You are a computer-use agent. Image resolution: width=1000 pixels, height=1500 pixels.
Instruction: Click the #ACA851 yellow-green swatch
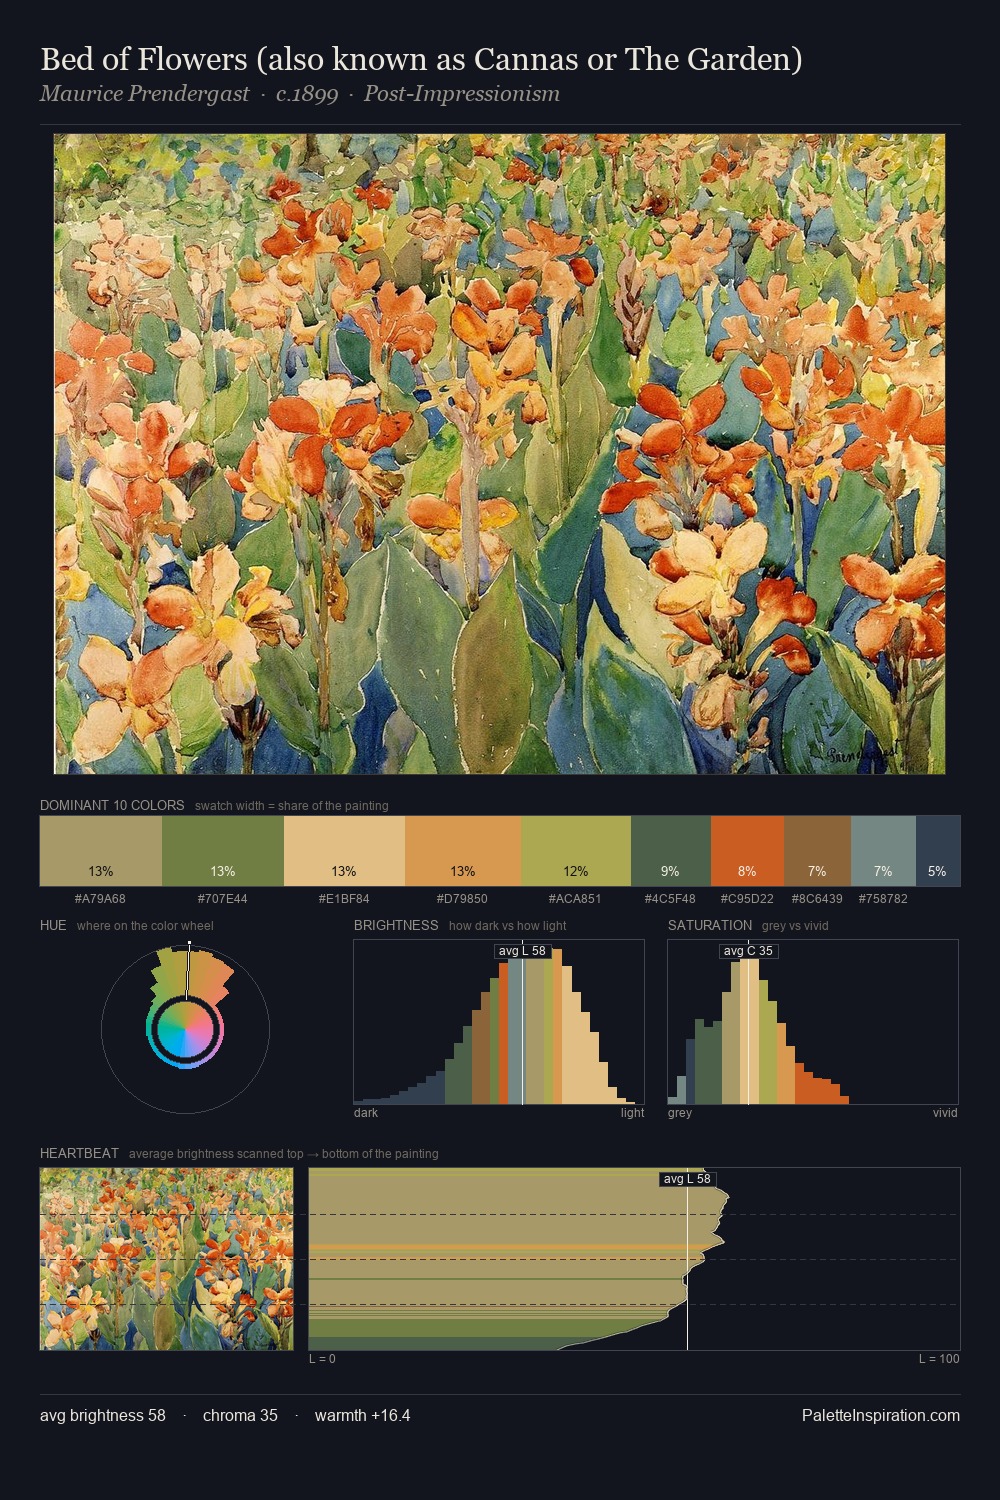coord(576,851)
